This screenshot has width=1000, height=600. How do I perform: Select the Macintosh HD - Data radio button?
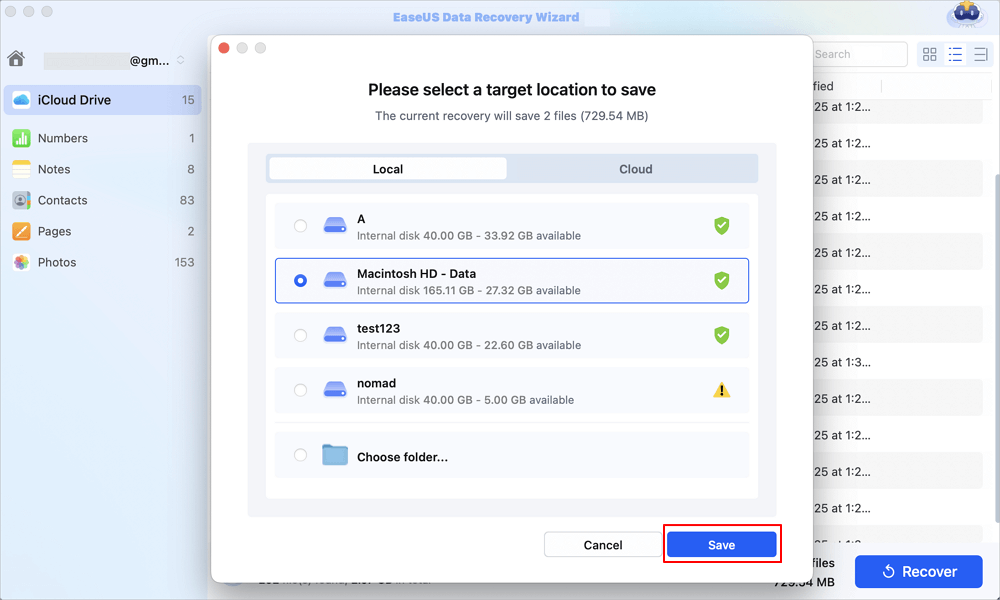[300, 281]
